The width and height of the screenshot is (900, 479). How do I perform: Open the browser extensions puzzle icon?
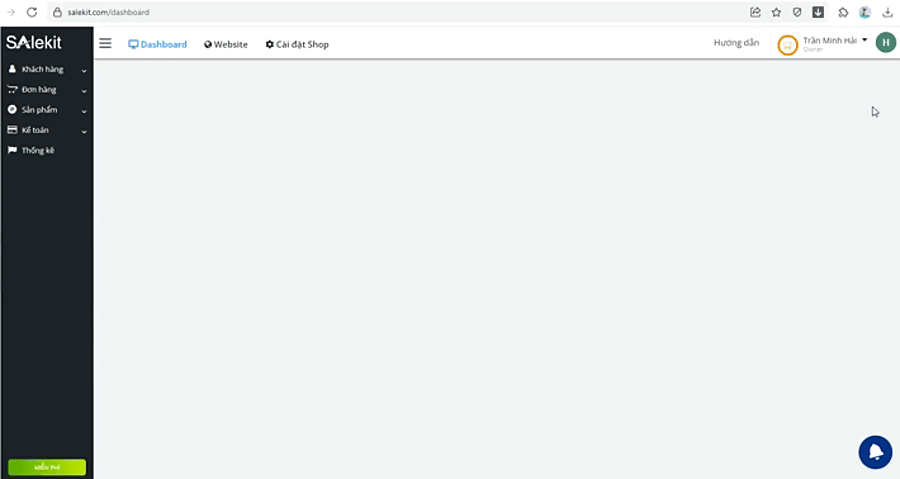(x=843, y=12)
